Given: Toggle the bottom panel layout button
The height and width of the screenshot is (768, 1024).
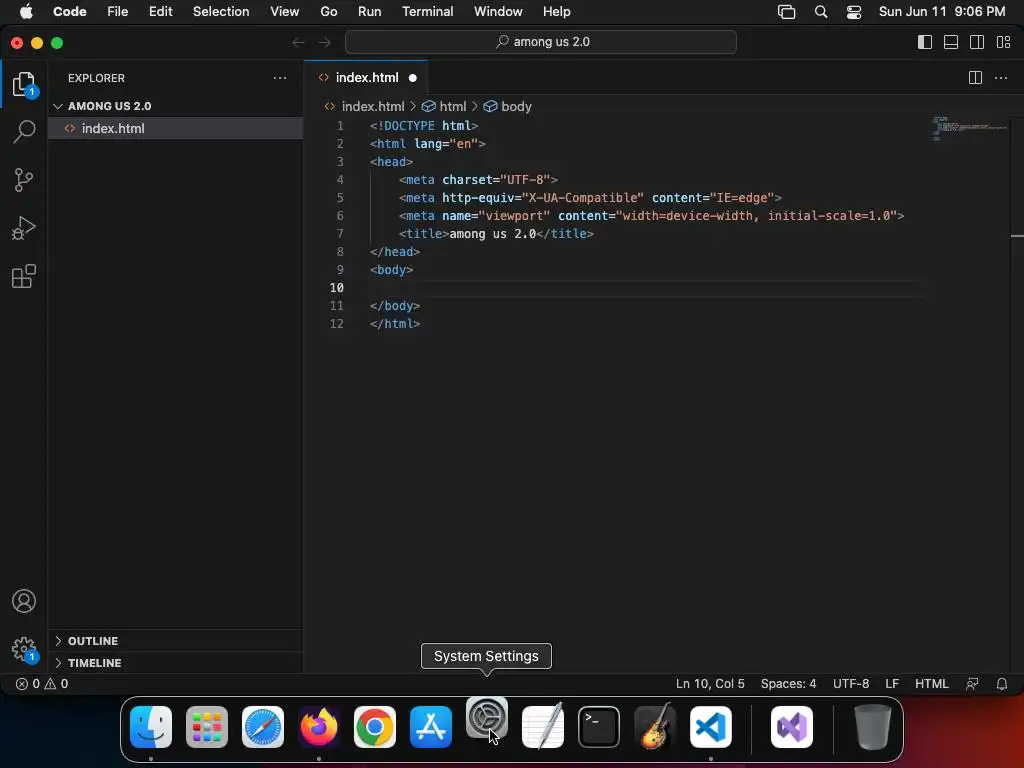Looking at the screenshot, I should (x=951, y=42).
